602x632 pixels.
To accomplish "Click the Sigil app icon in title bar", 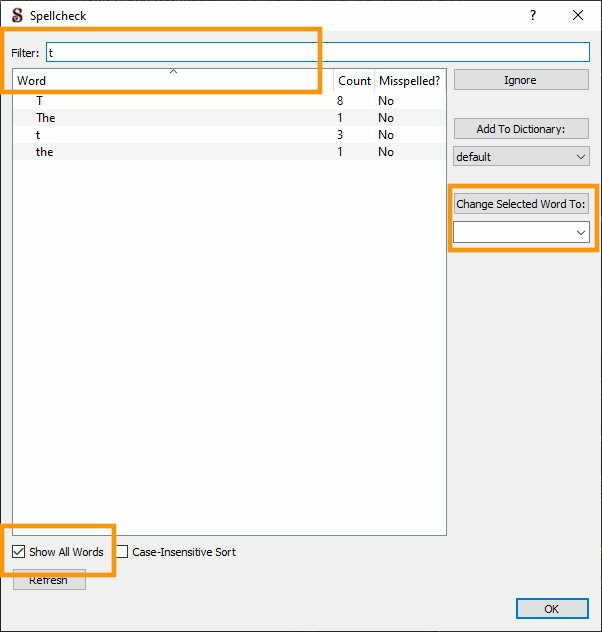I will tap(16, 15).
